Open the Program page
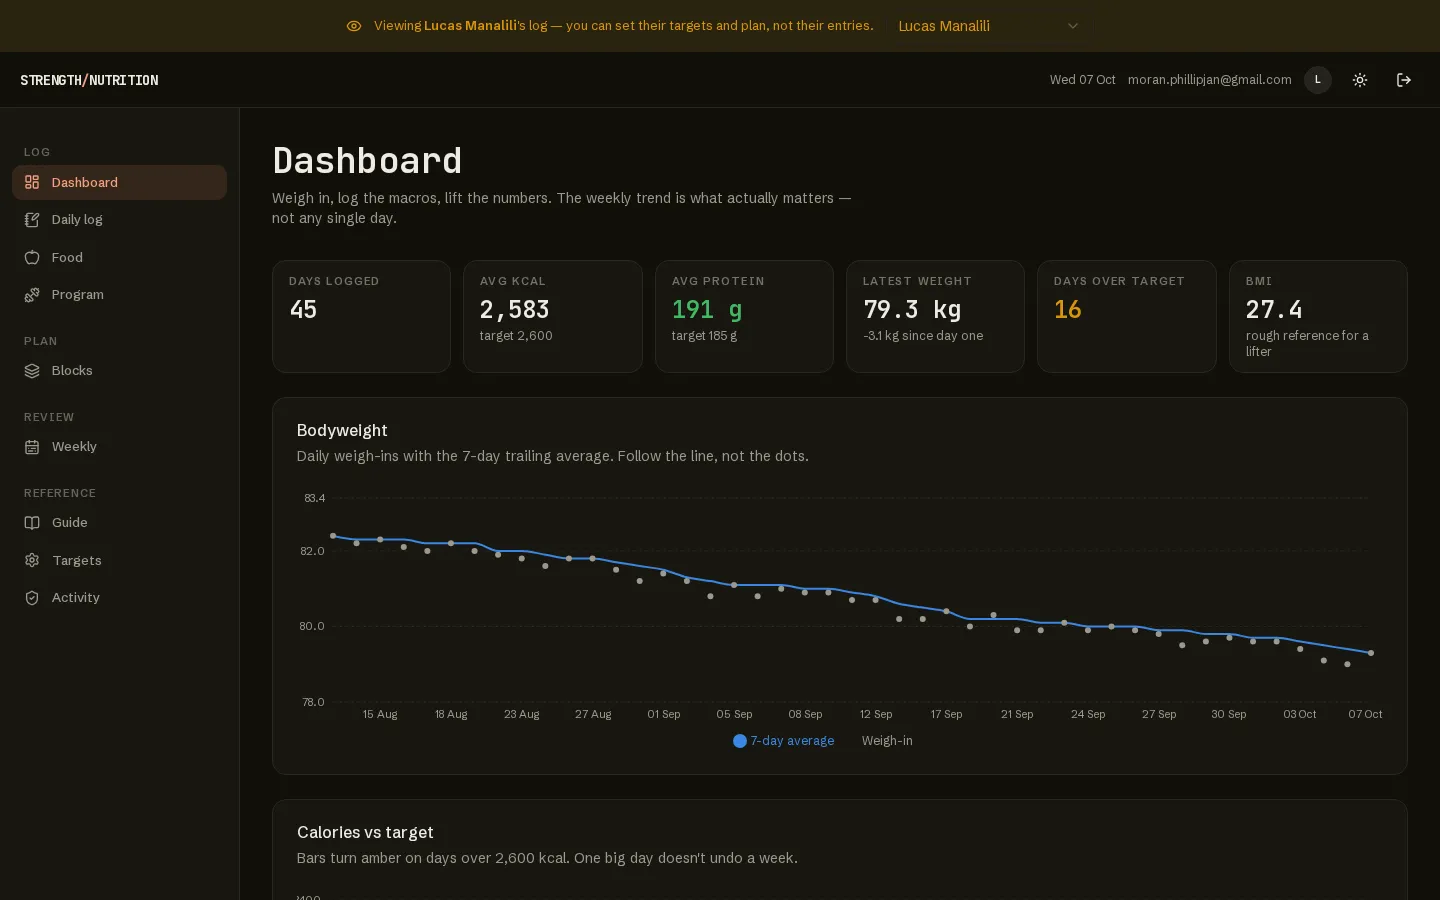The image size is (1440, 900). tap(119, 294)
